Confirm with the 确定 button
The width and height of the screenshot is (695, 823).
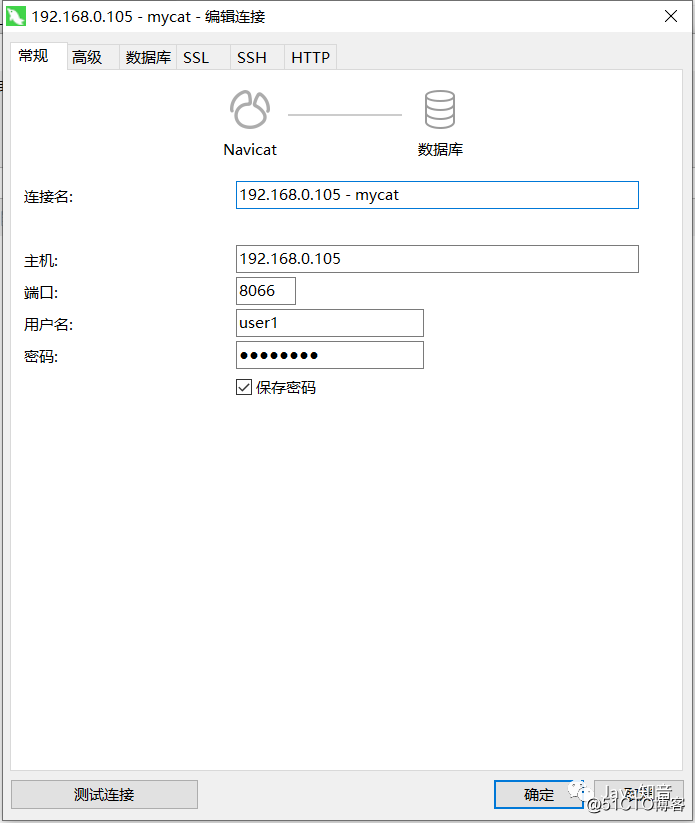click(x=539, y=794)
